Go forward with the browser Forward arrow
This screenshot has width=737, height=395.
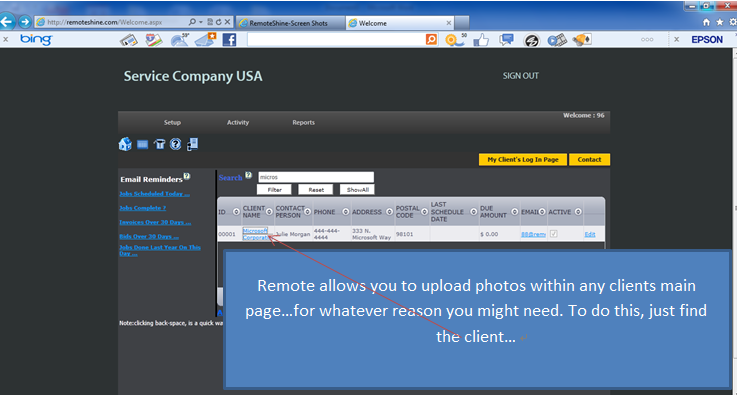tap(25, 22)
